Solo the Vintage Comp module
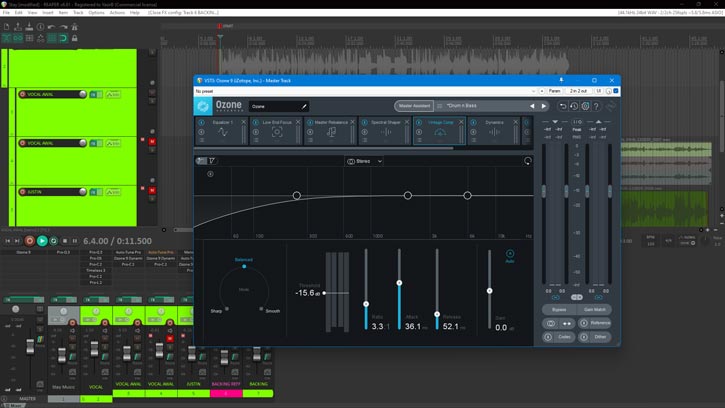The height and width of the screenshot is (408, 725). click(x=419, y=132)
